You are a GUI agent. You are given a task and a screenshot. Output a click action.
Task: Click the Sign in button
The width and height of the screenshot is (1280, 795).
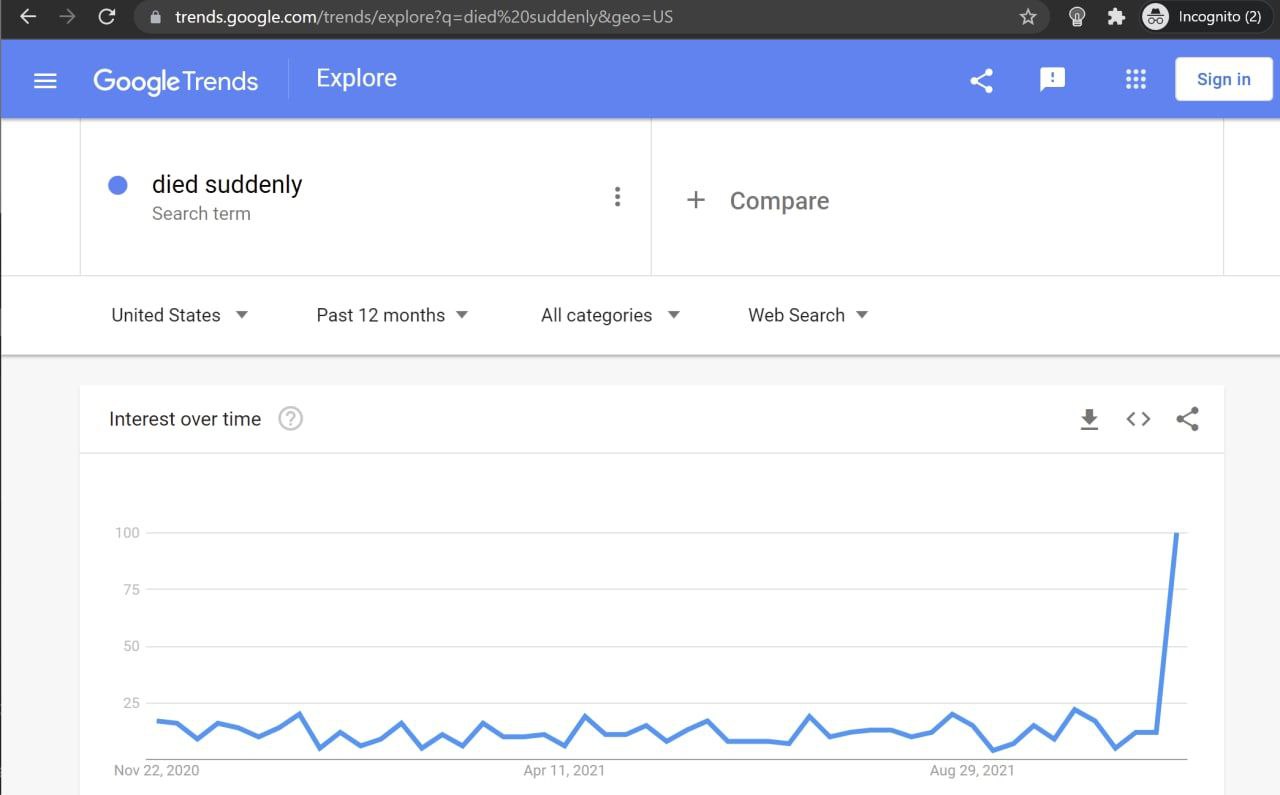pos(1223,80)
